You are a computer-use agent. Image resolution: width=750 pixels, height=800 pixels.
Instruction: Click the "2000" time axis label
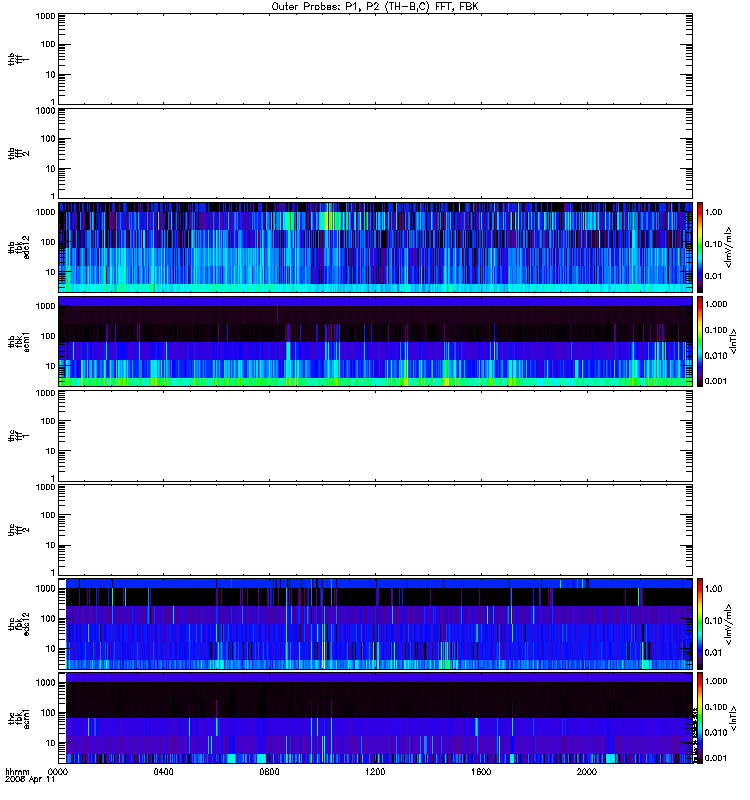coord(587,772)
